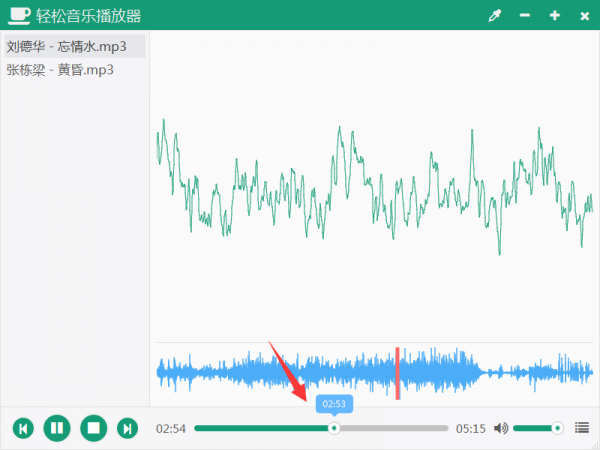Click the red position marker in waveform
This screenshot has height=450, width=600.
tap(397, 373)
